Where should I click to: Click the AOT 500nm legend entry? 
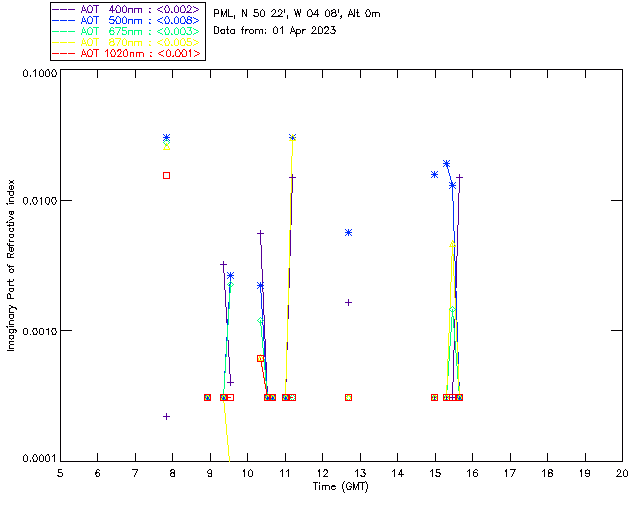pos(127,20)
